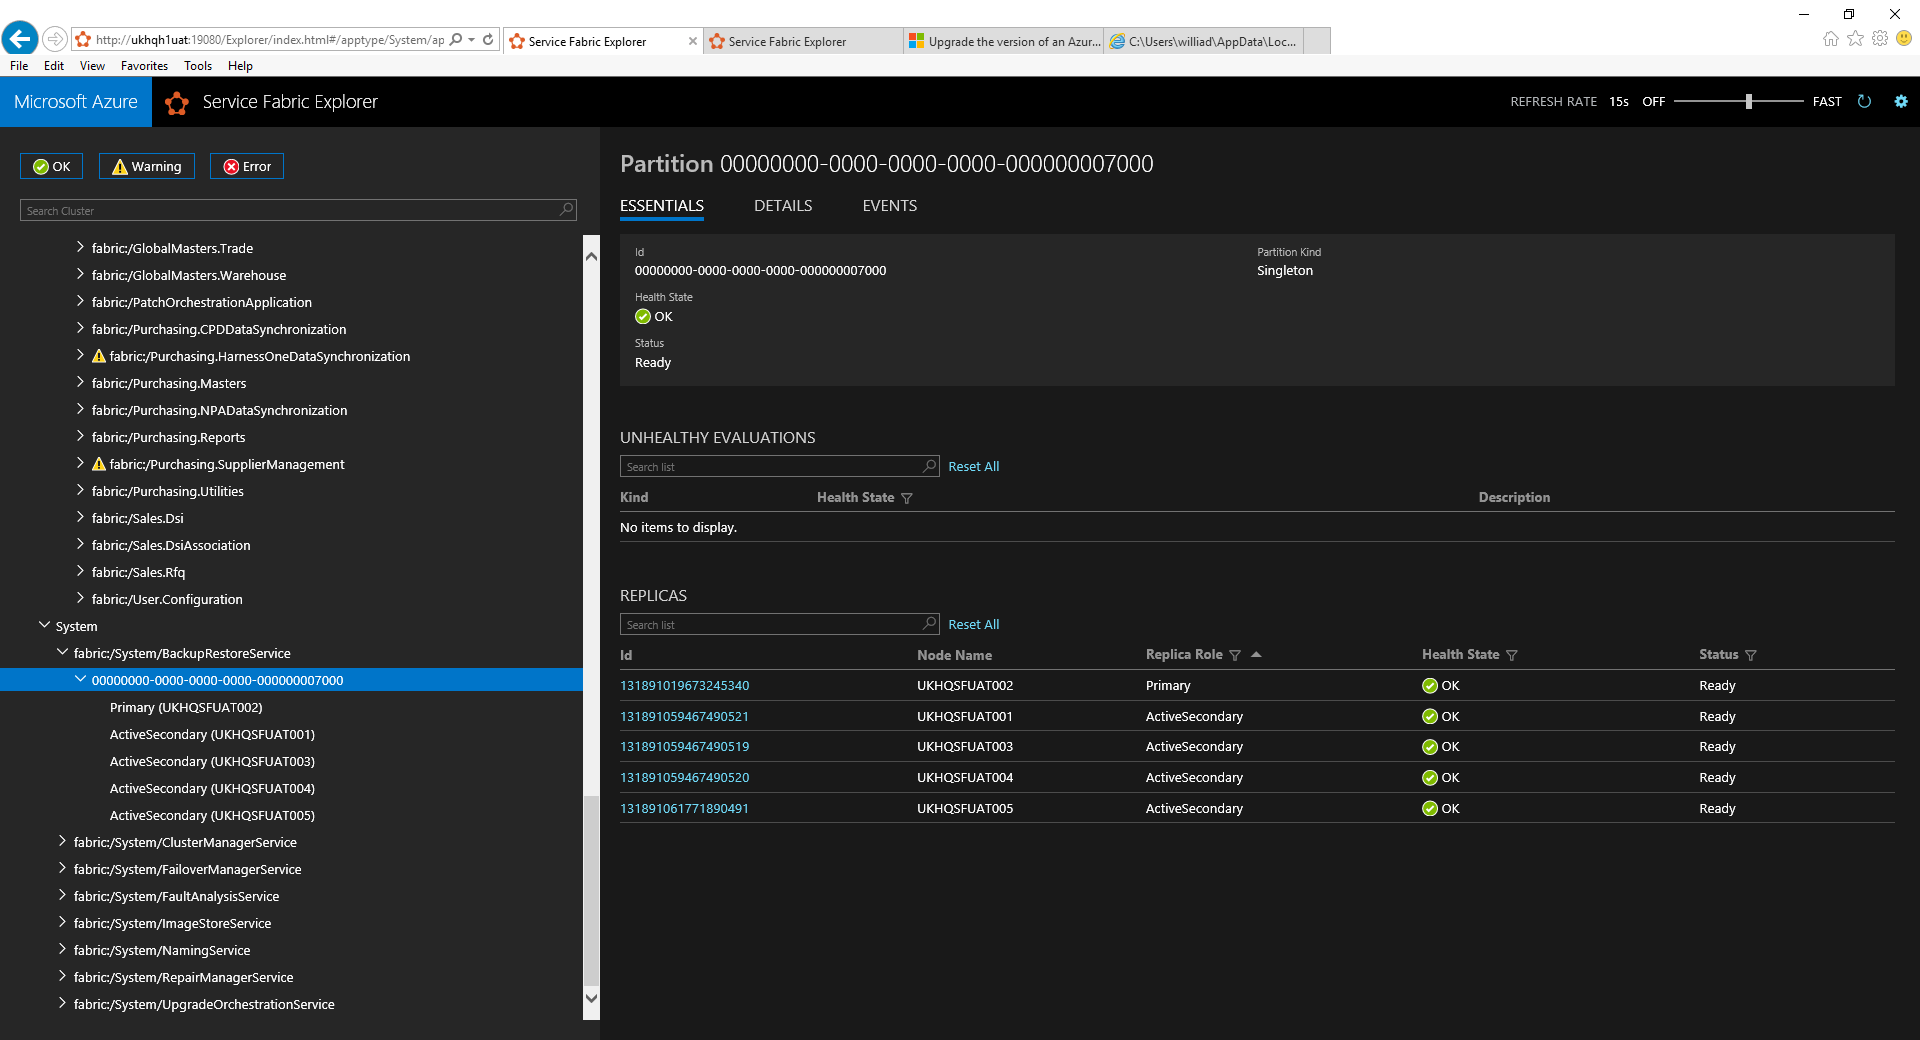Click the tree scrollbar down arrow
This screenshot has height=1040, width=1920.
point(591,998)
